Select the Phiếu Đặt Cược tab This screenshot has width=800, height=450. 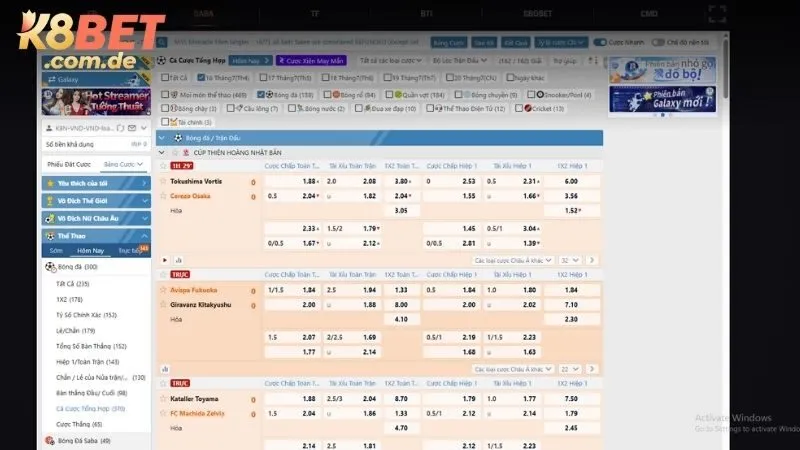[x=69, y=164]
